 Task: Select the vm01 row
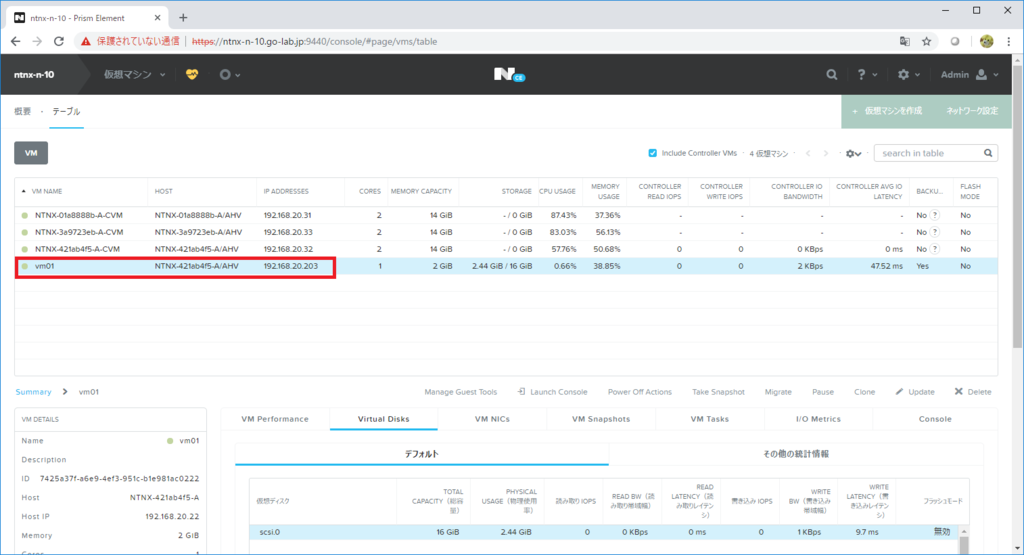pos(506,266)
